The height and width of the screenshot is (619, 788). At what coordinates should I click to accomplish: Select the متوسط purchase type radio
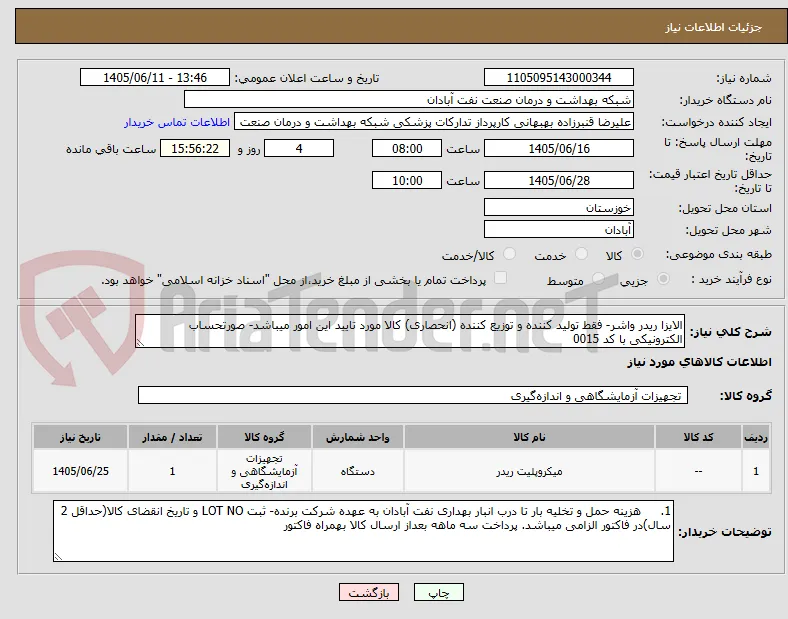pos(598,278)
